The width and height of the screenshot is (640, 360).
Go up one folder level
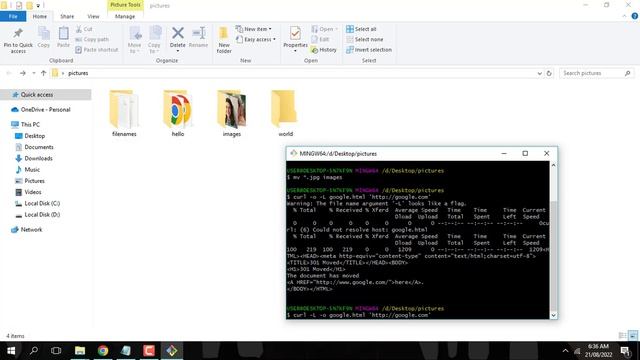pos(43,73)
